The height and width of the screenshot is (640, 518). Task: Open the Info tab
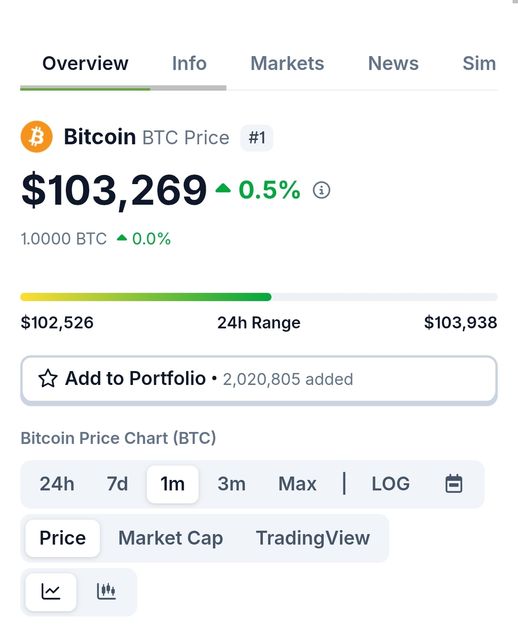click(x=189, y=64)
